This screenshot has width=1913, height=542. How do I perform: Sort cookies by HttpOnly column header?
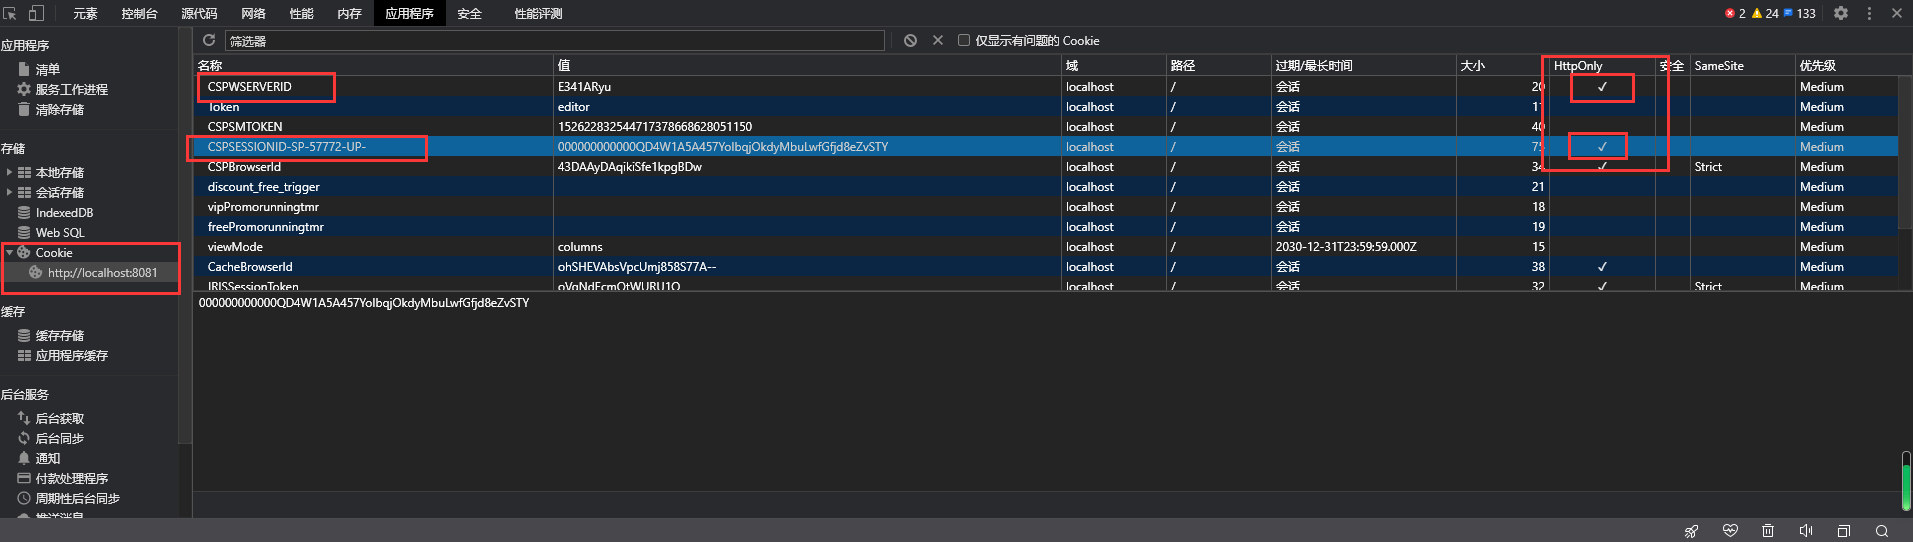point(1577,65)
